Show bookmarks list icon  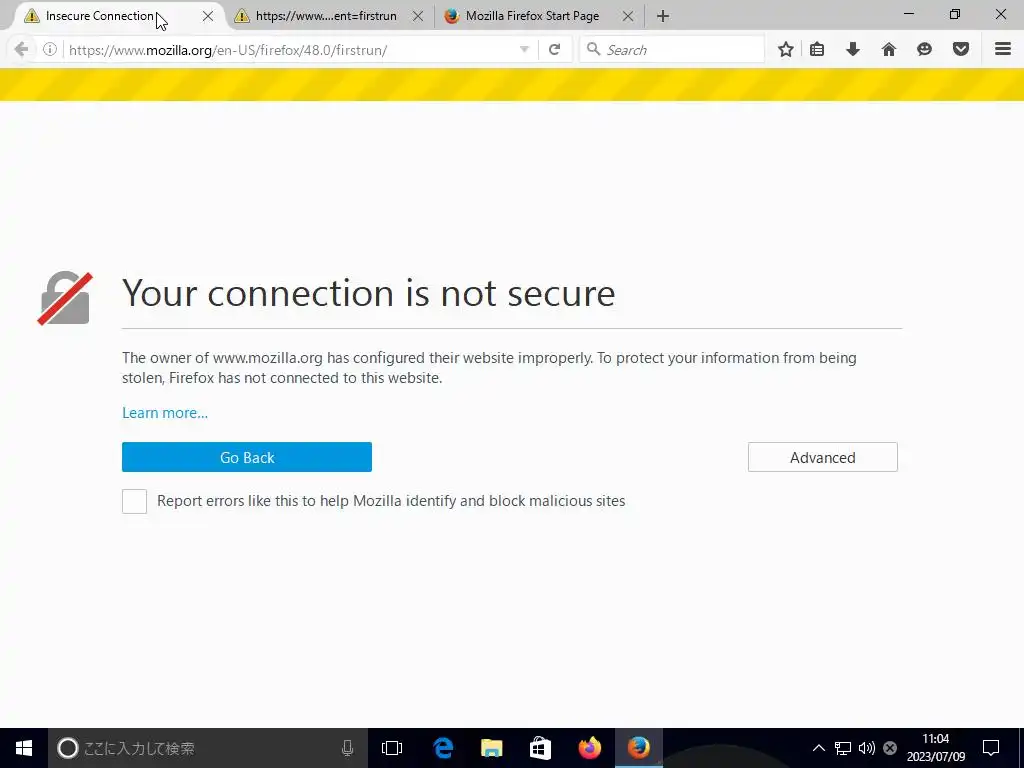point(817,49)
